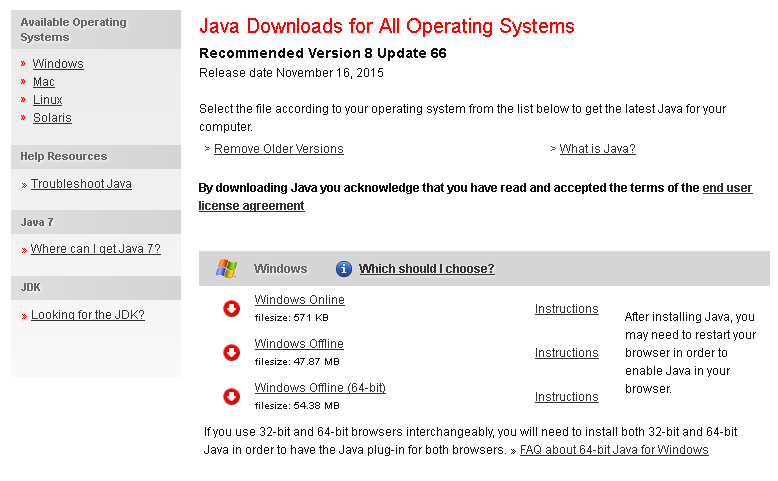Click Where can I get Java 7?
This screenshot has width=778, height=481.
tap(95, 249)
